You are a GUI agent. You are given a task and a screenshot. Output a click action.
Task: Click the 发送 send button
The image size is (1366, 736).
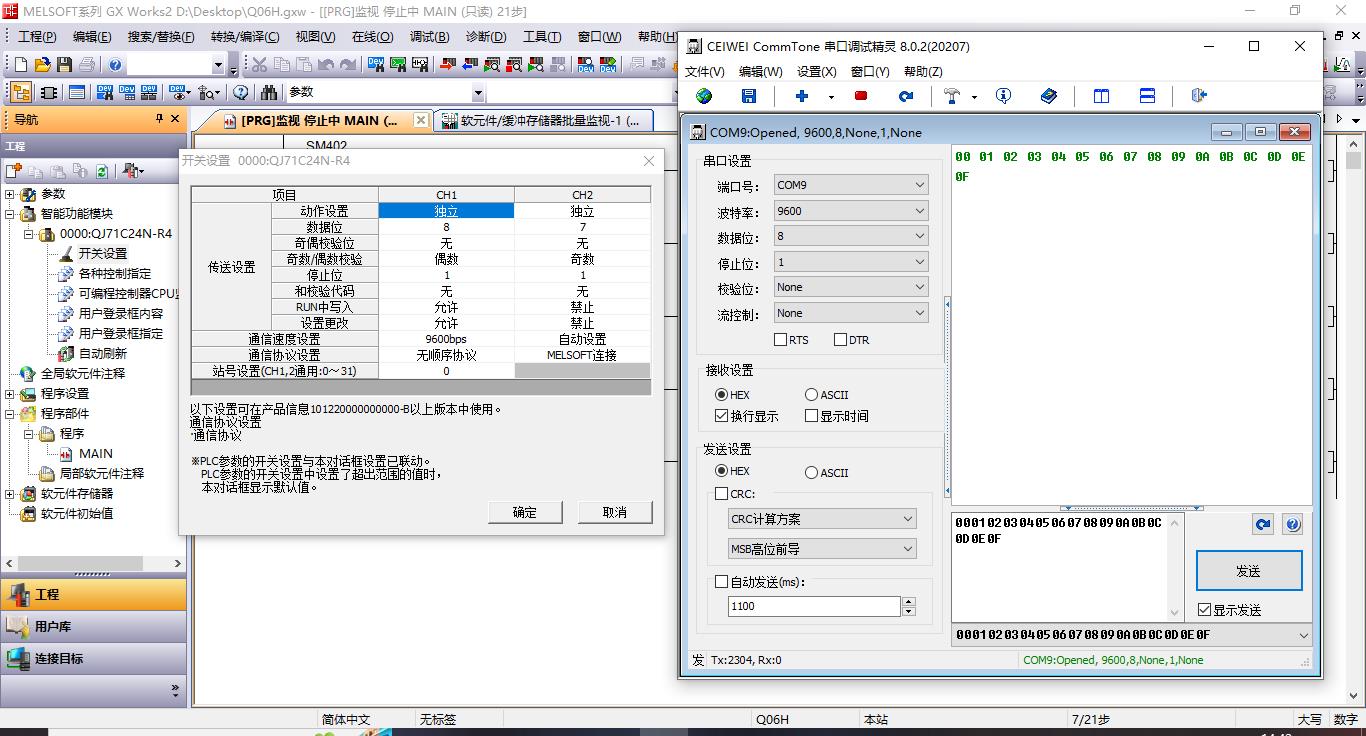click(x=1248, y=571)
